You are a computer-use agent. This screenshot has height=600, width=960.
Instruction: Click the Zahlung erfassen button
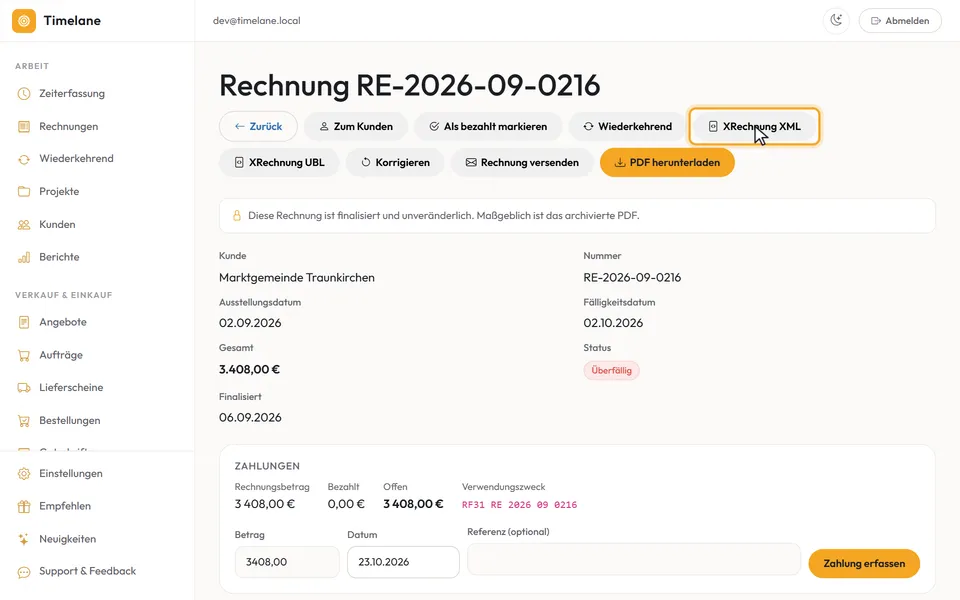[x=864, y=563]
